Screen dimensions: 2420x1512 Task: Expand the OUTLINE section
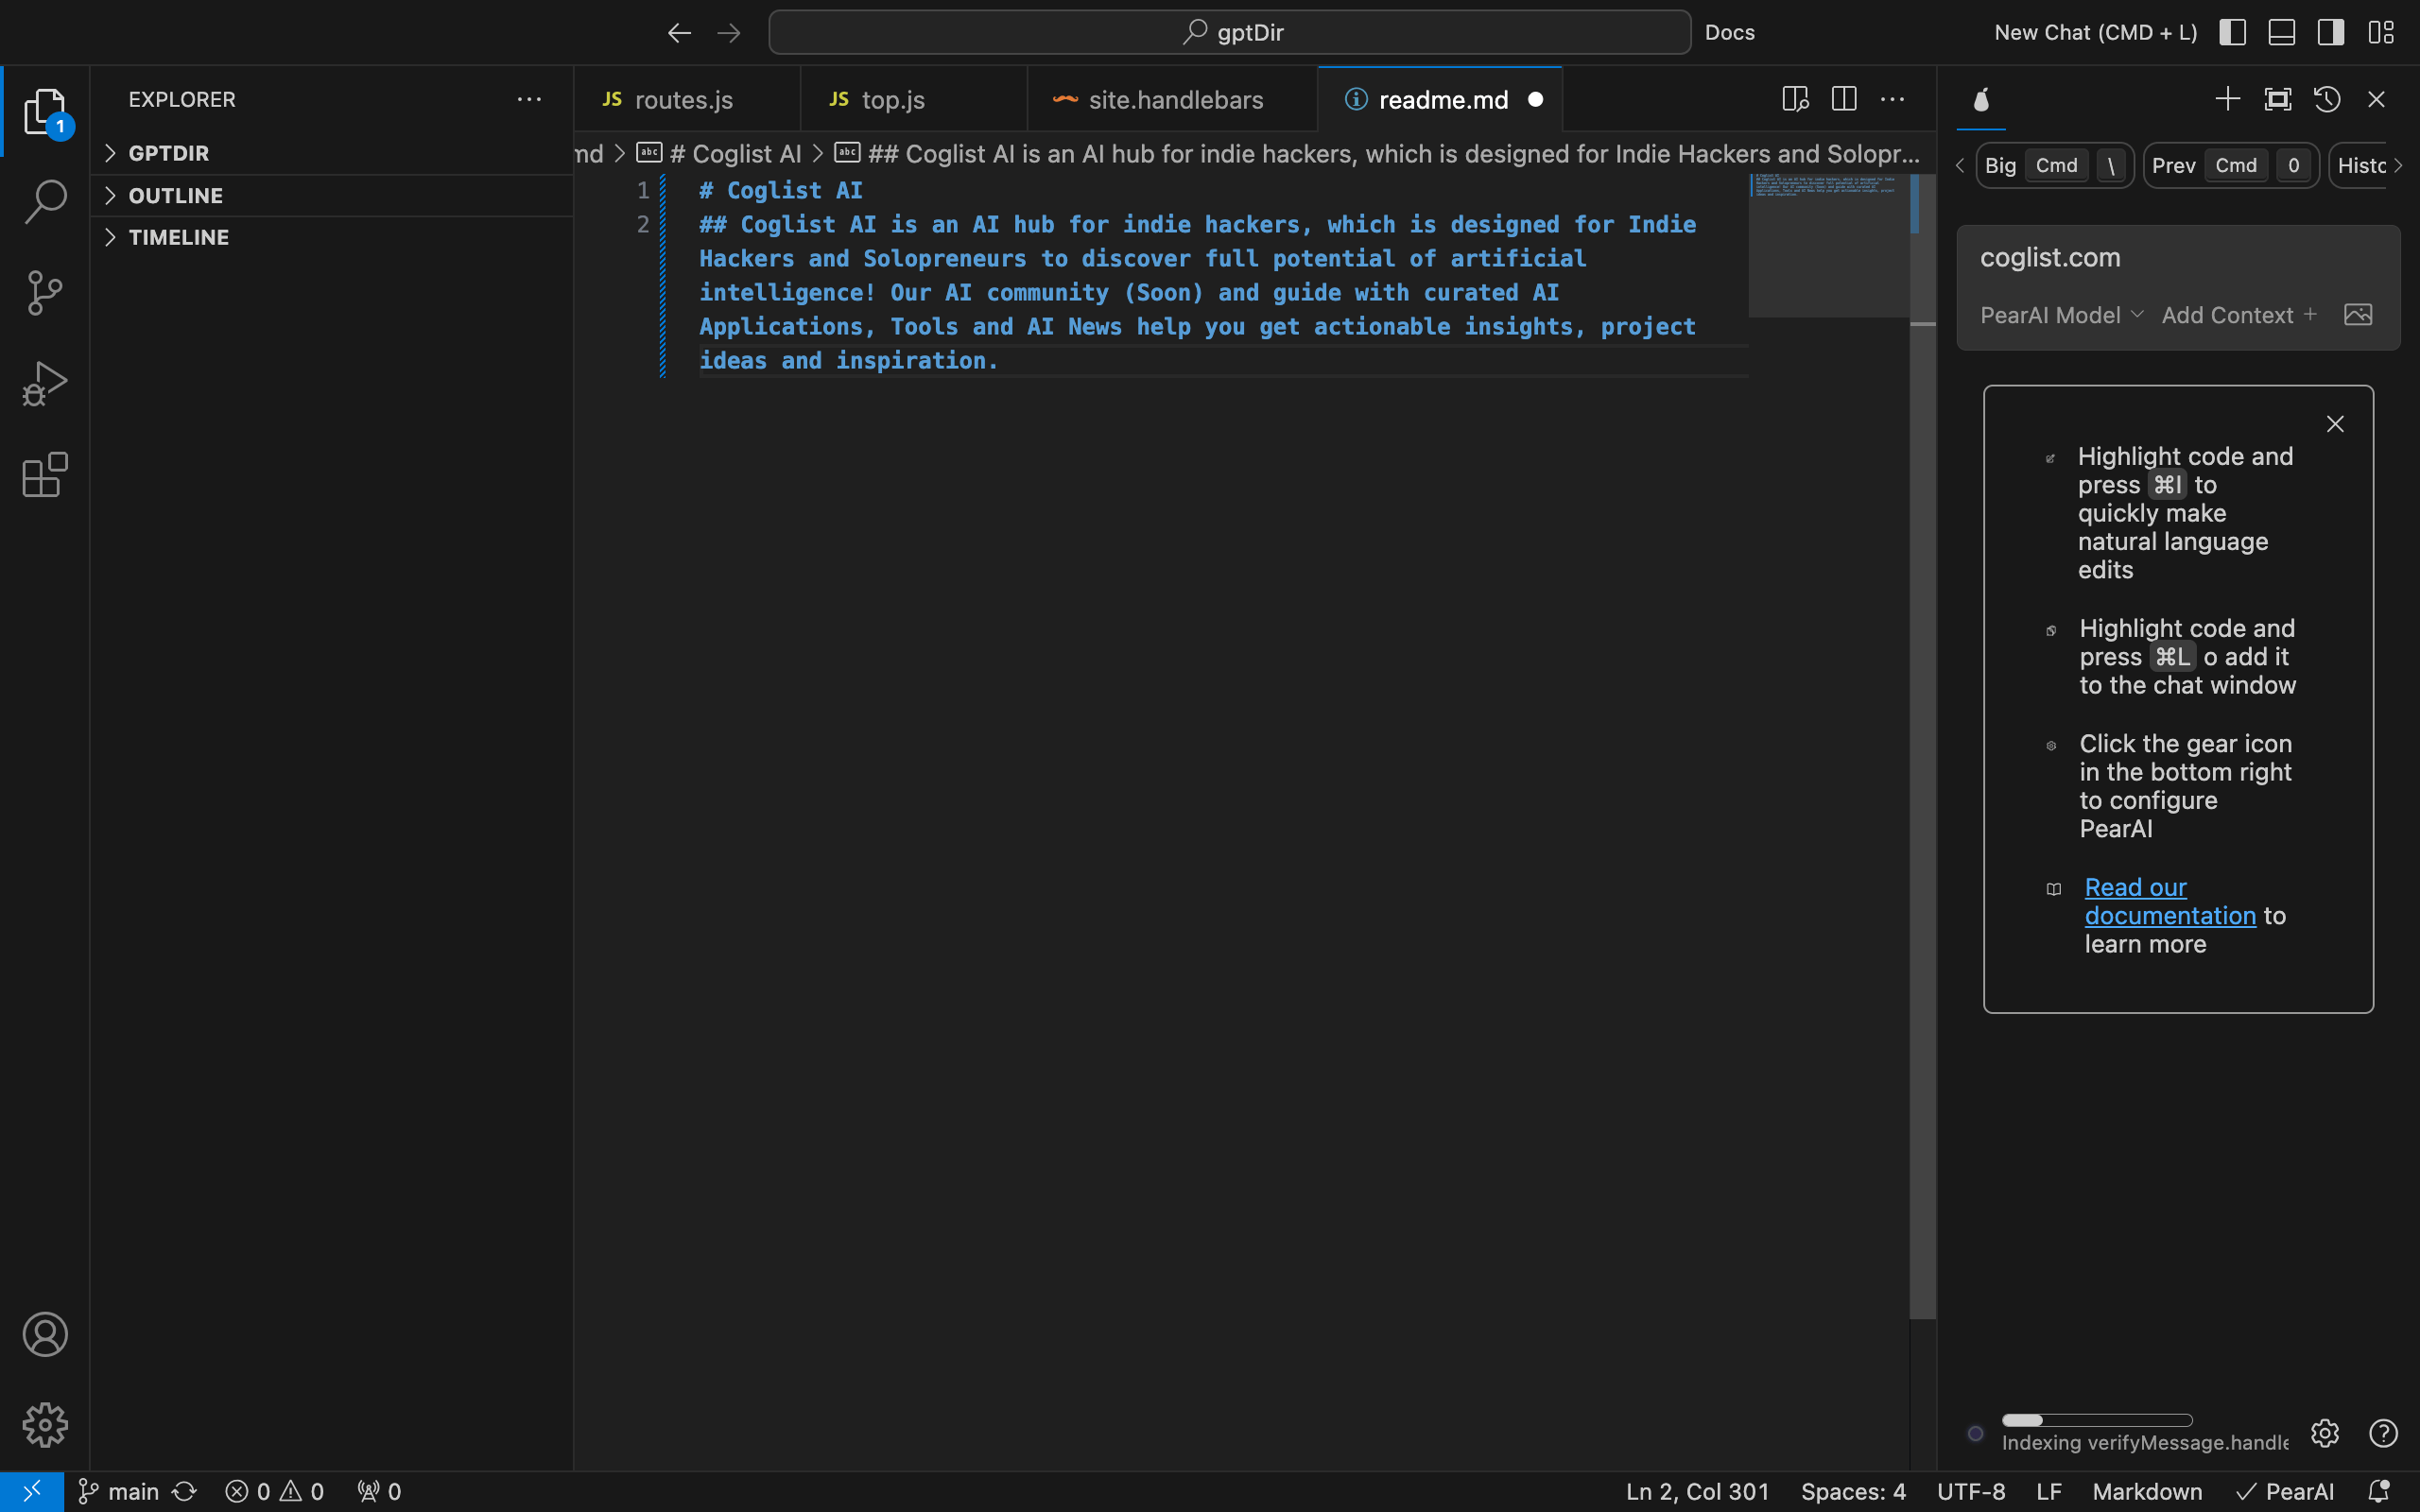[x=332, y=195]
